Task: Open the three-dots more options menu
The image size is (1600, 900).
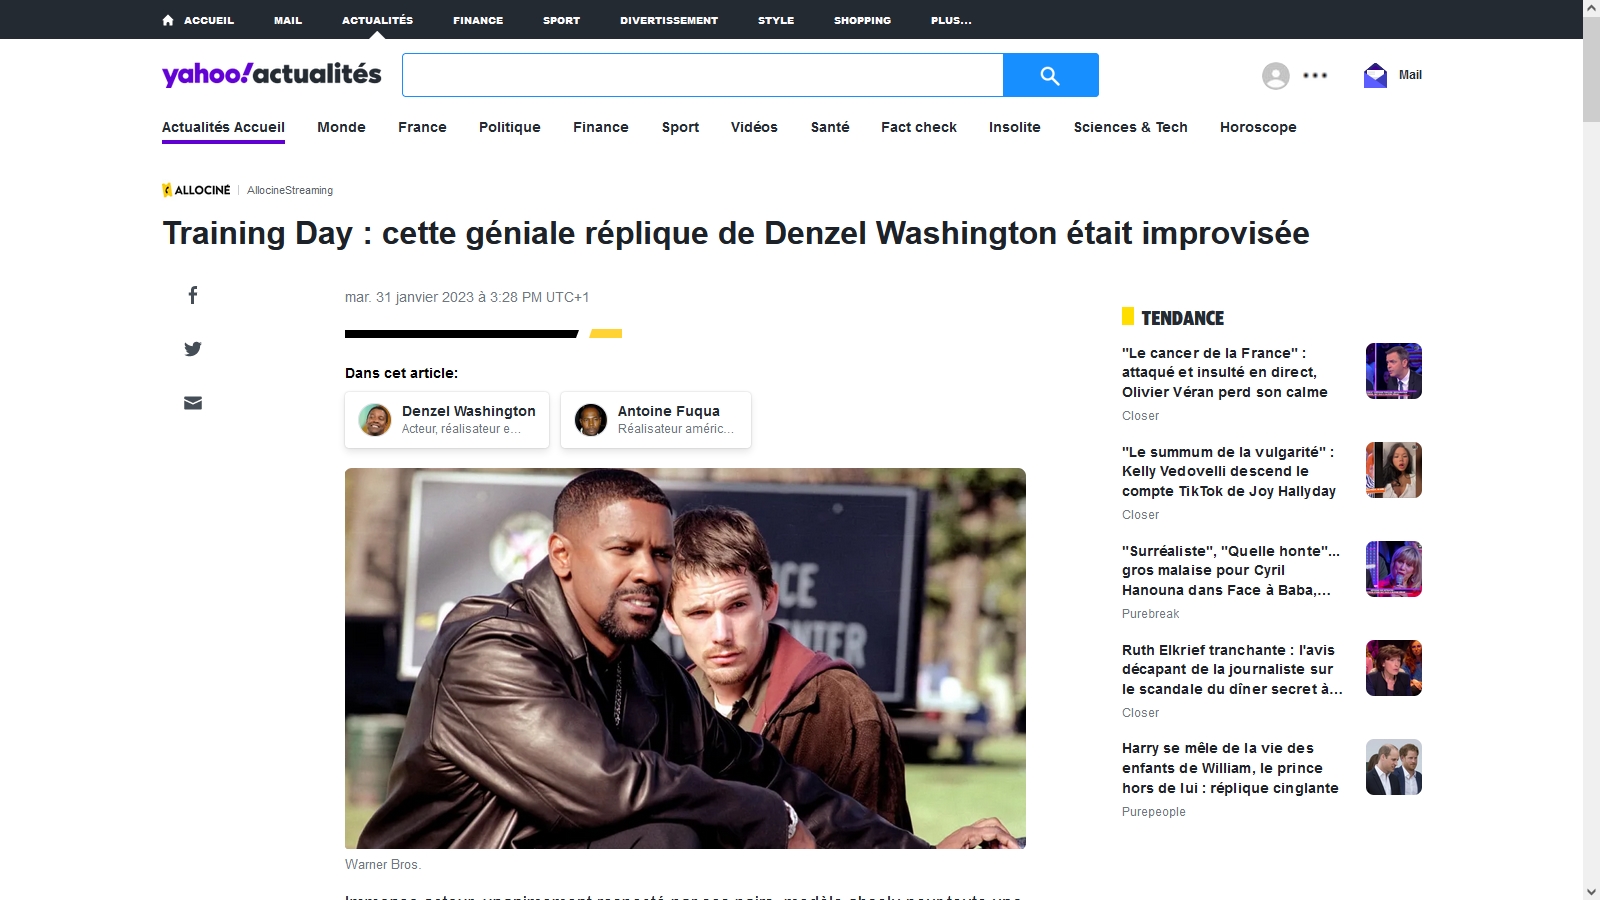Action: tap(1315, 76)
